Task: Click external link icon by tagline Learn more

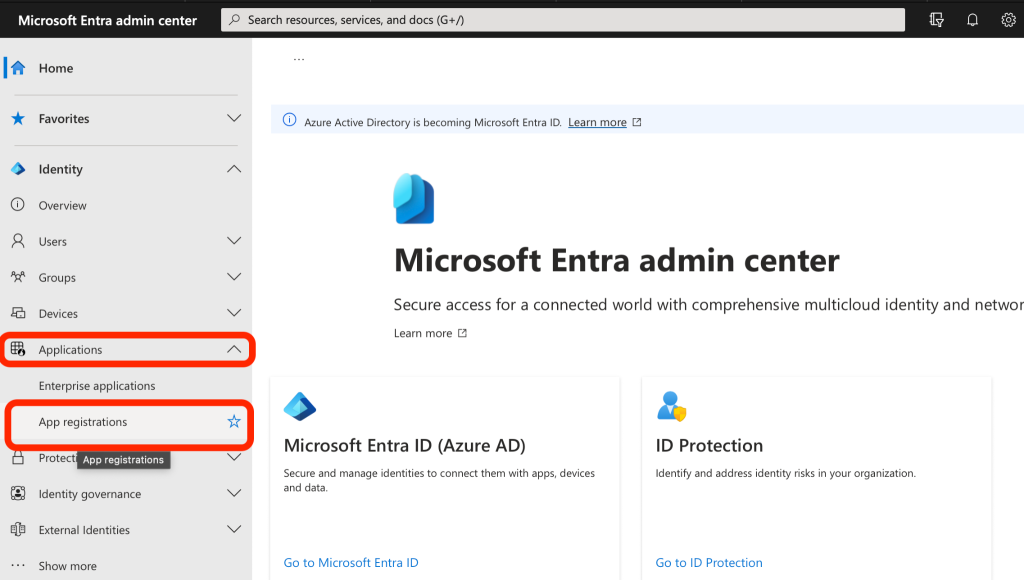Action: (x=462, y=333)
